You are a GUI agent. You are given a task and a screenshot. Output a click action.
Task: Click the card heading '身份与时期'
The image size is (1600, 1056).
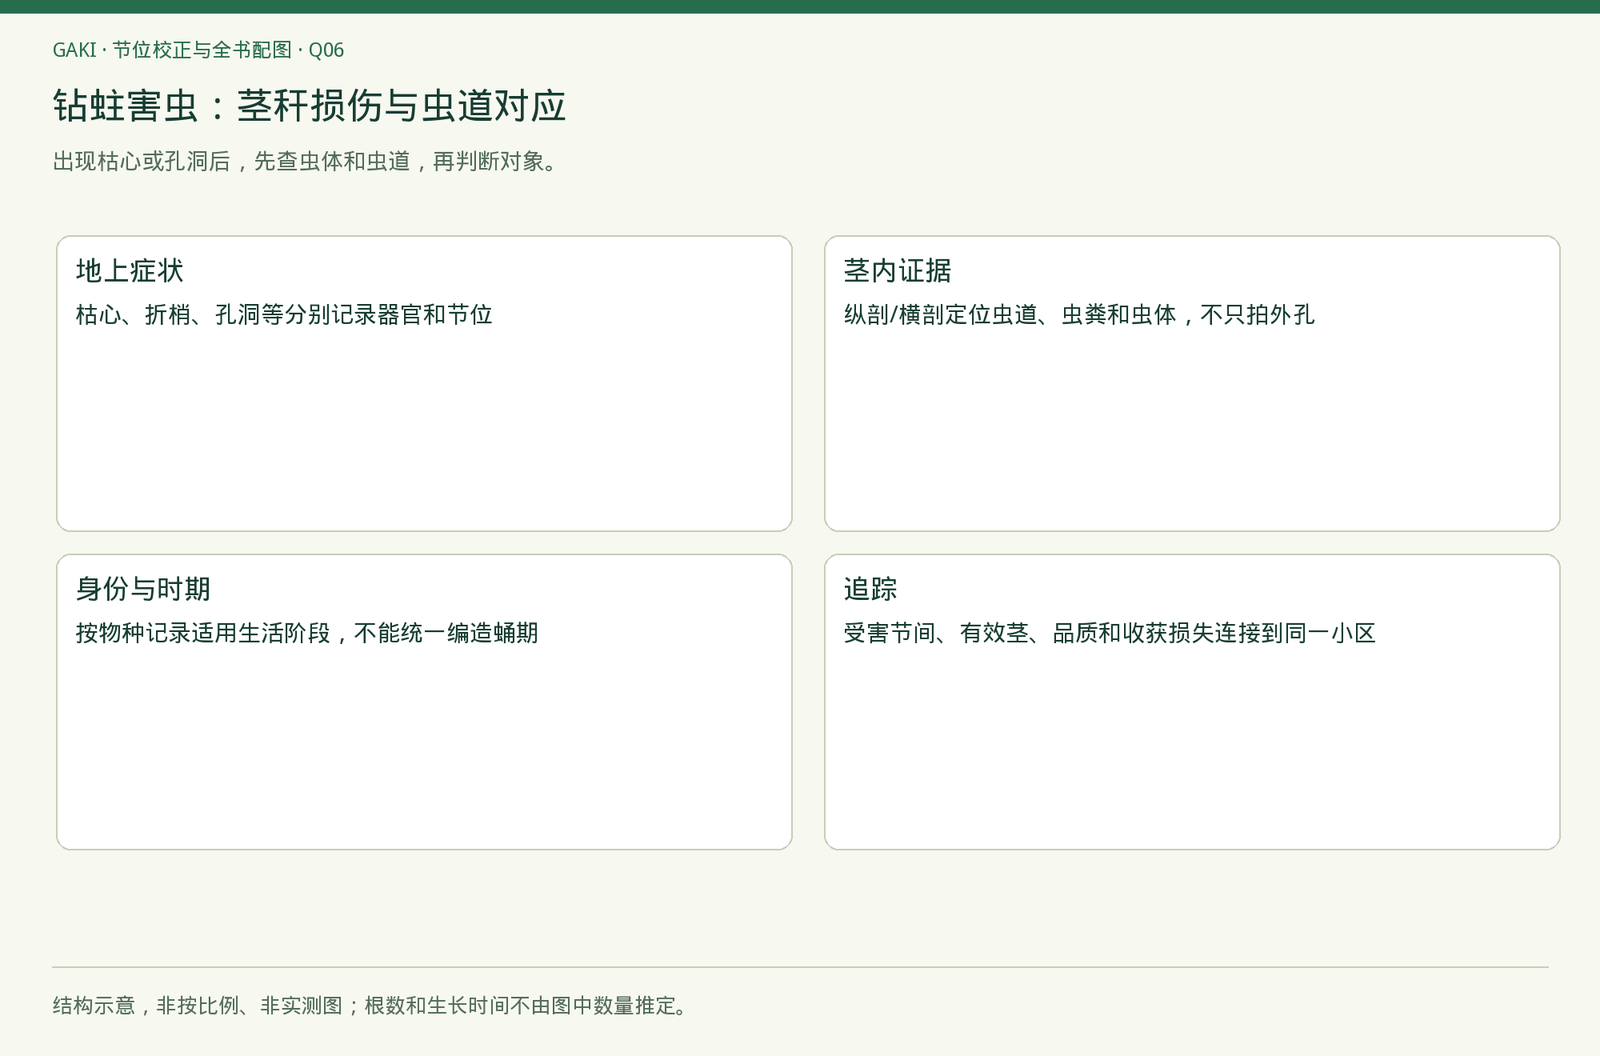[143, 589]
